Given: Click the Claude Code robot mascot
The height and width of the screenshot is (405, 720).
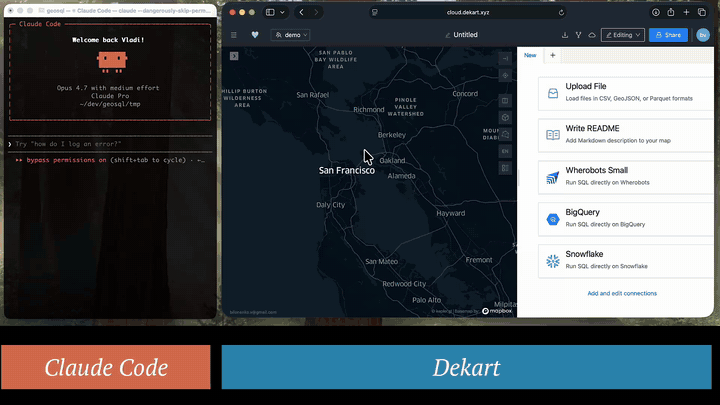Looking at the screenshot, I should pos(112,62).
